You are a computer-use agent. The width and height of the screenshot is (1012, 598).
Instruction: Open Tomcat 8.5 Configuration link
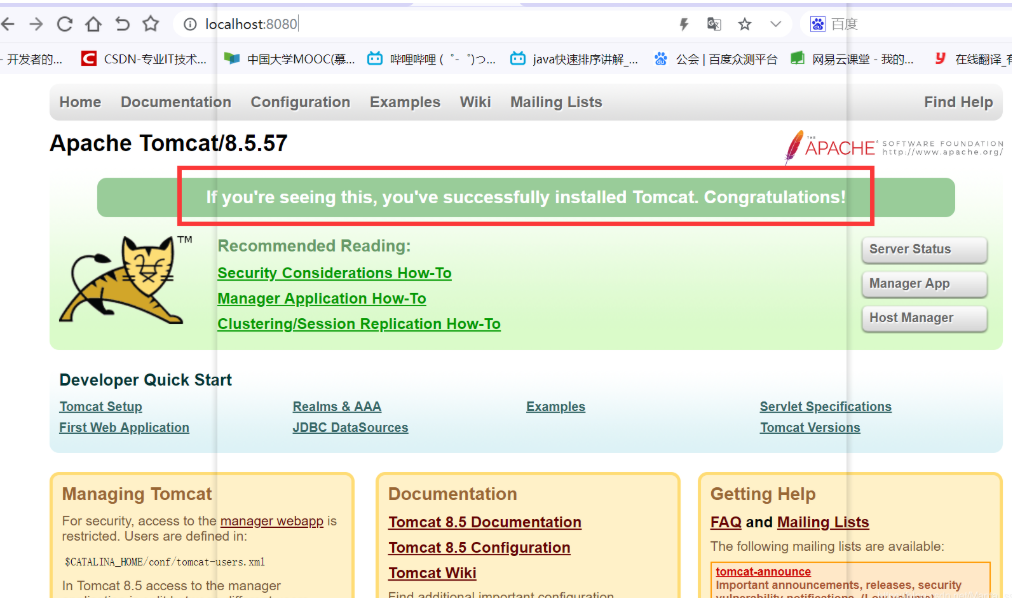(480, 548)
